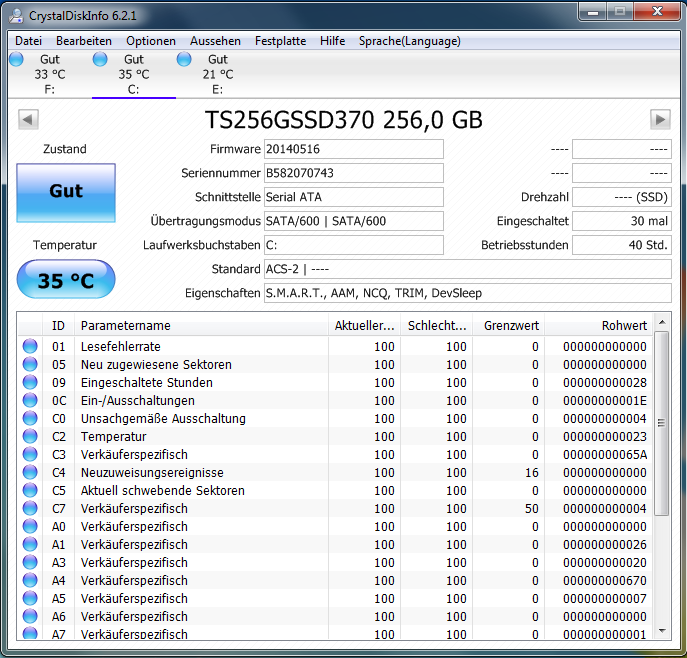Screen dimensions: 687x658
Task: Select the Neuzuweisungsereignisse parameter name
Action: [152, 473]
